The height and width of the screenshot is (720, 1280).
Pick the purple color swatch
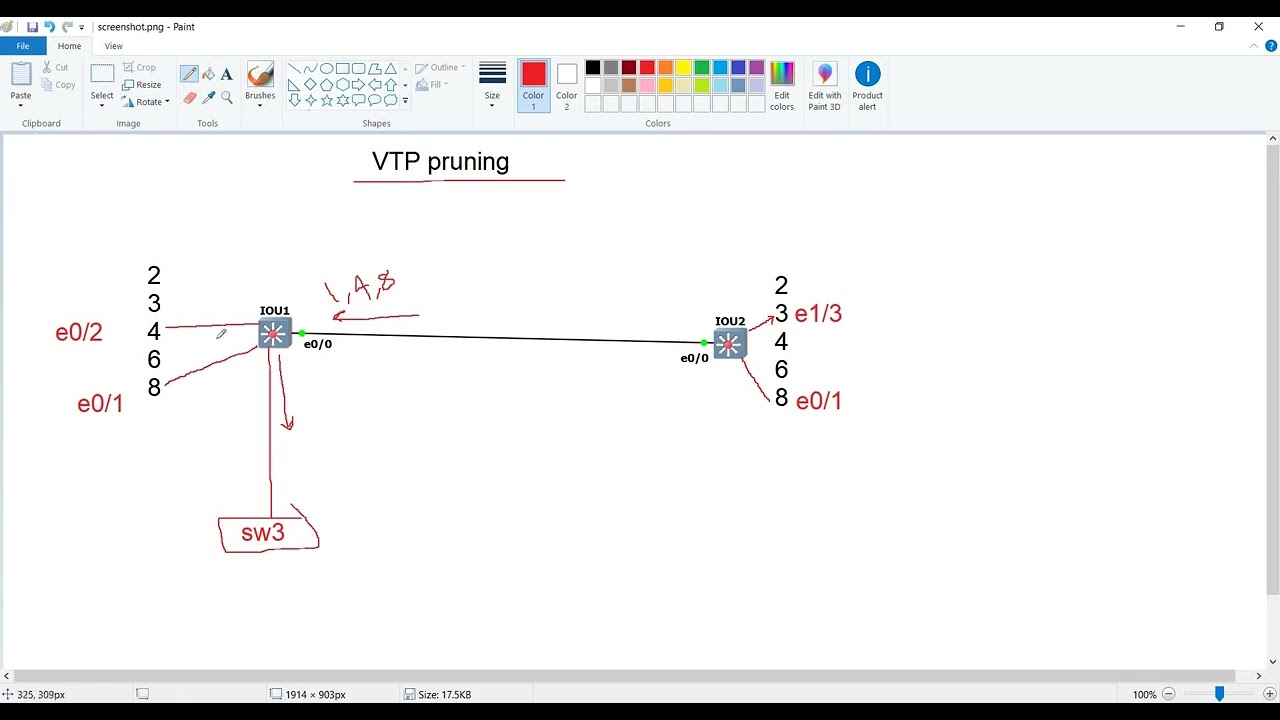pos(755,68)
